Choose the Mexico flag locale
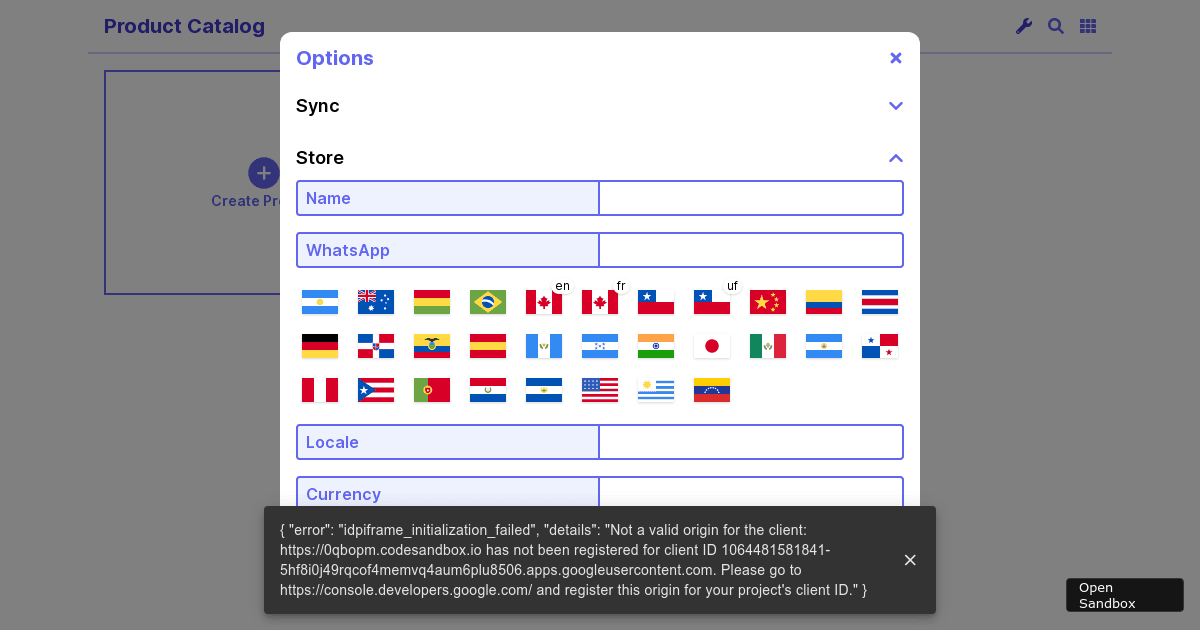Image resolution: width=1200 pixels, height=630 pixels. 768,346
